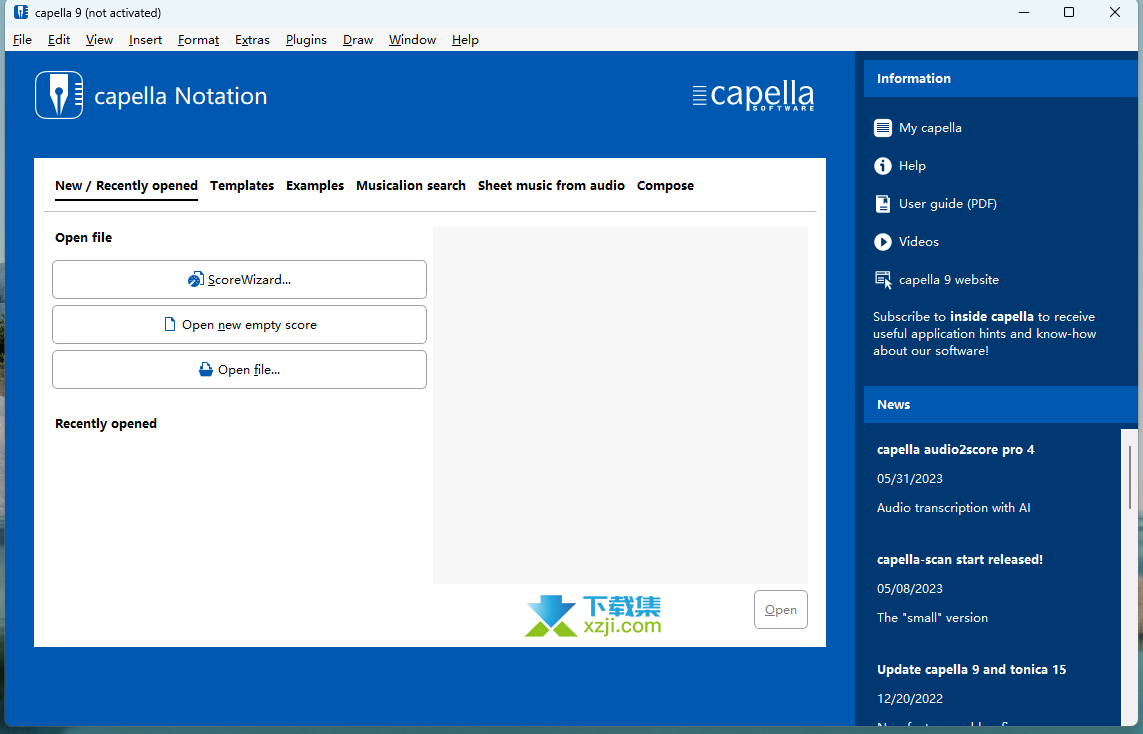Maximize the capella 9 window
1143x734 pixels.
(x=1069, y=12)
